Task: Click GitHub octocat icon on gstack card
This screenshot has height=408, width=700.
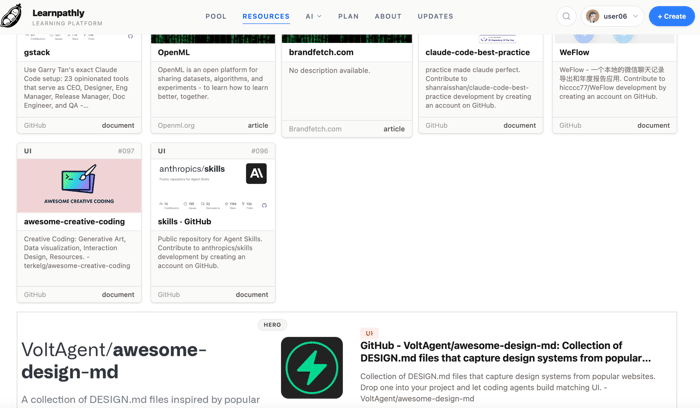Action: pos(130,37)
